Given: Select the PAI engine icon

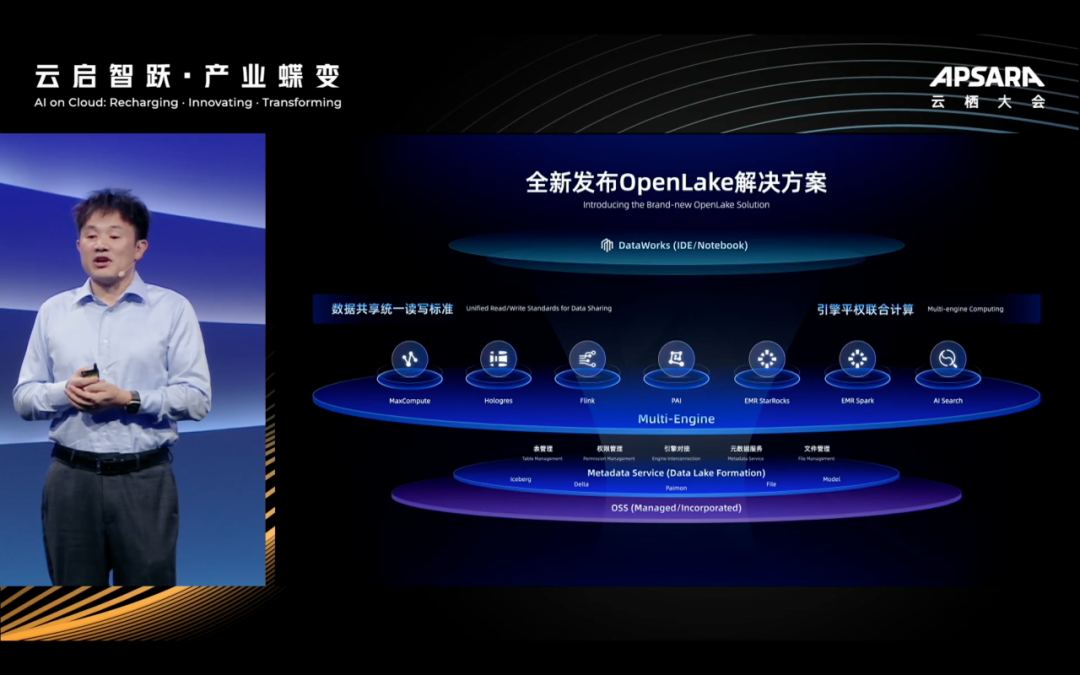Looking at the screenshot, I should 676,359.
